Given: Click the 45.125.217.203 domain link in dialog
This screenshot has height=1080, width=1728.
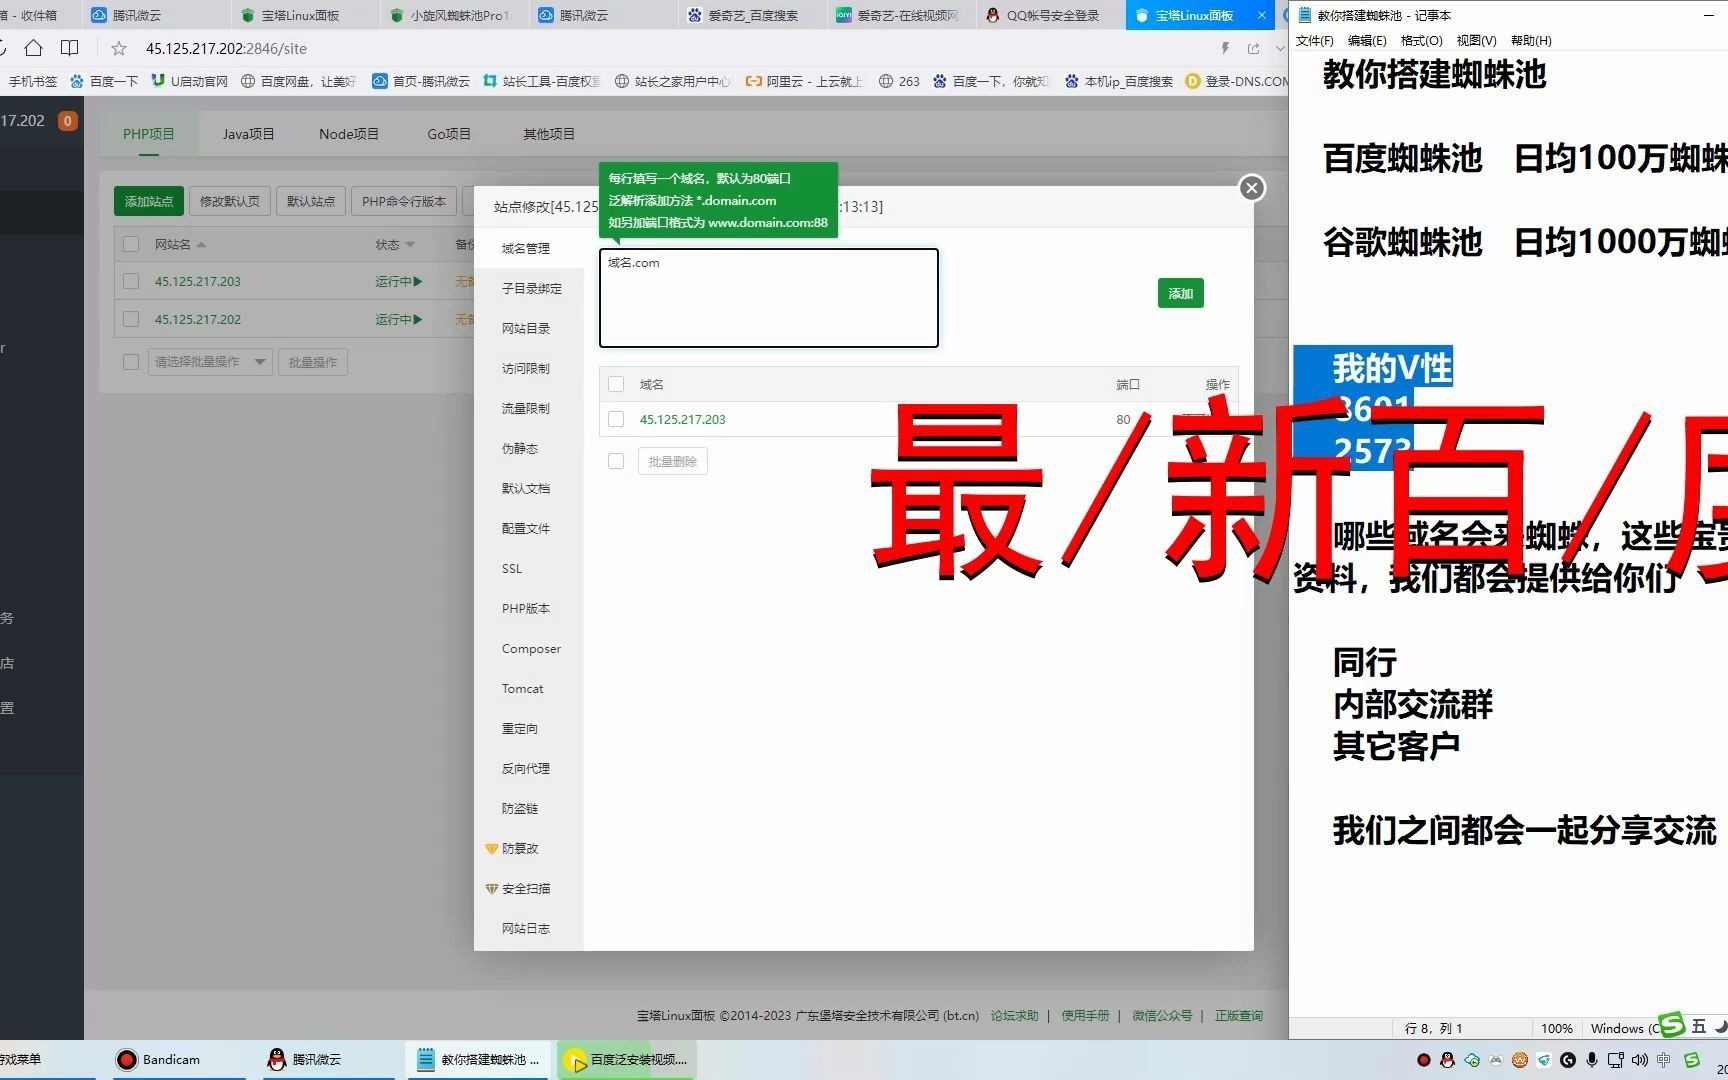Looking at the screenshot, I should click(x=683, y=420).
